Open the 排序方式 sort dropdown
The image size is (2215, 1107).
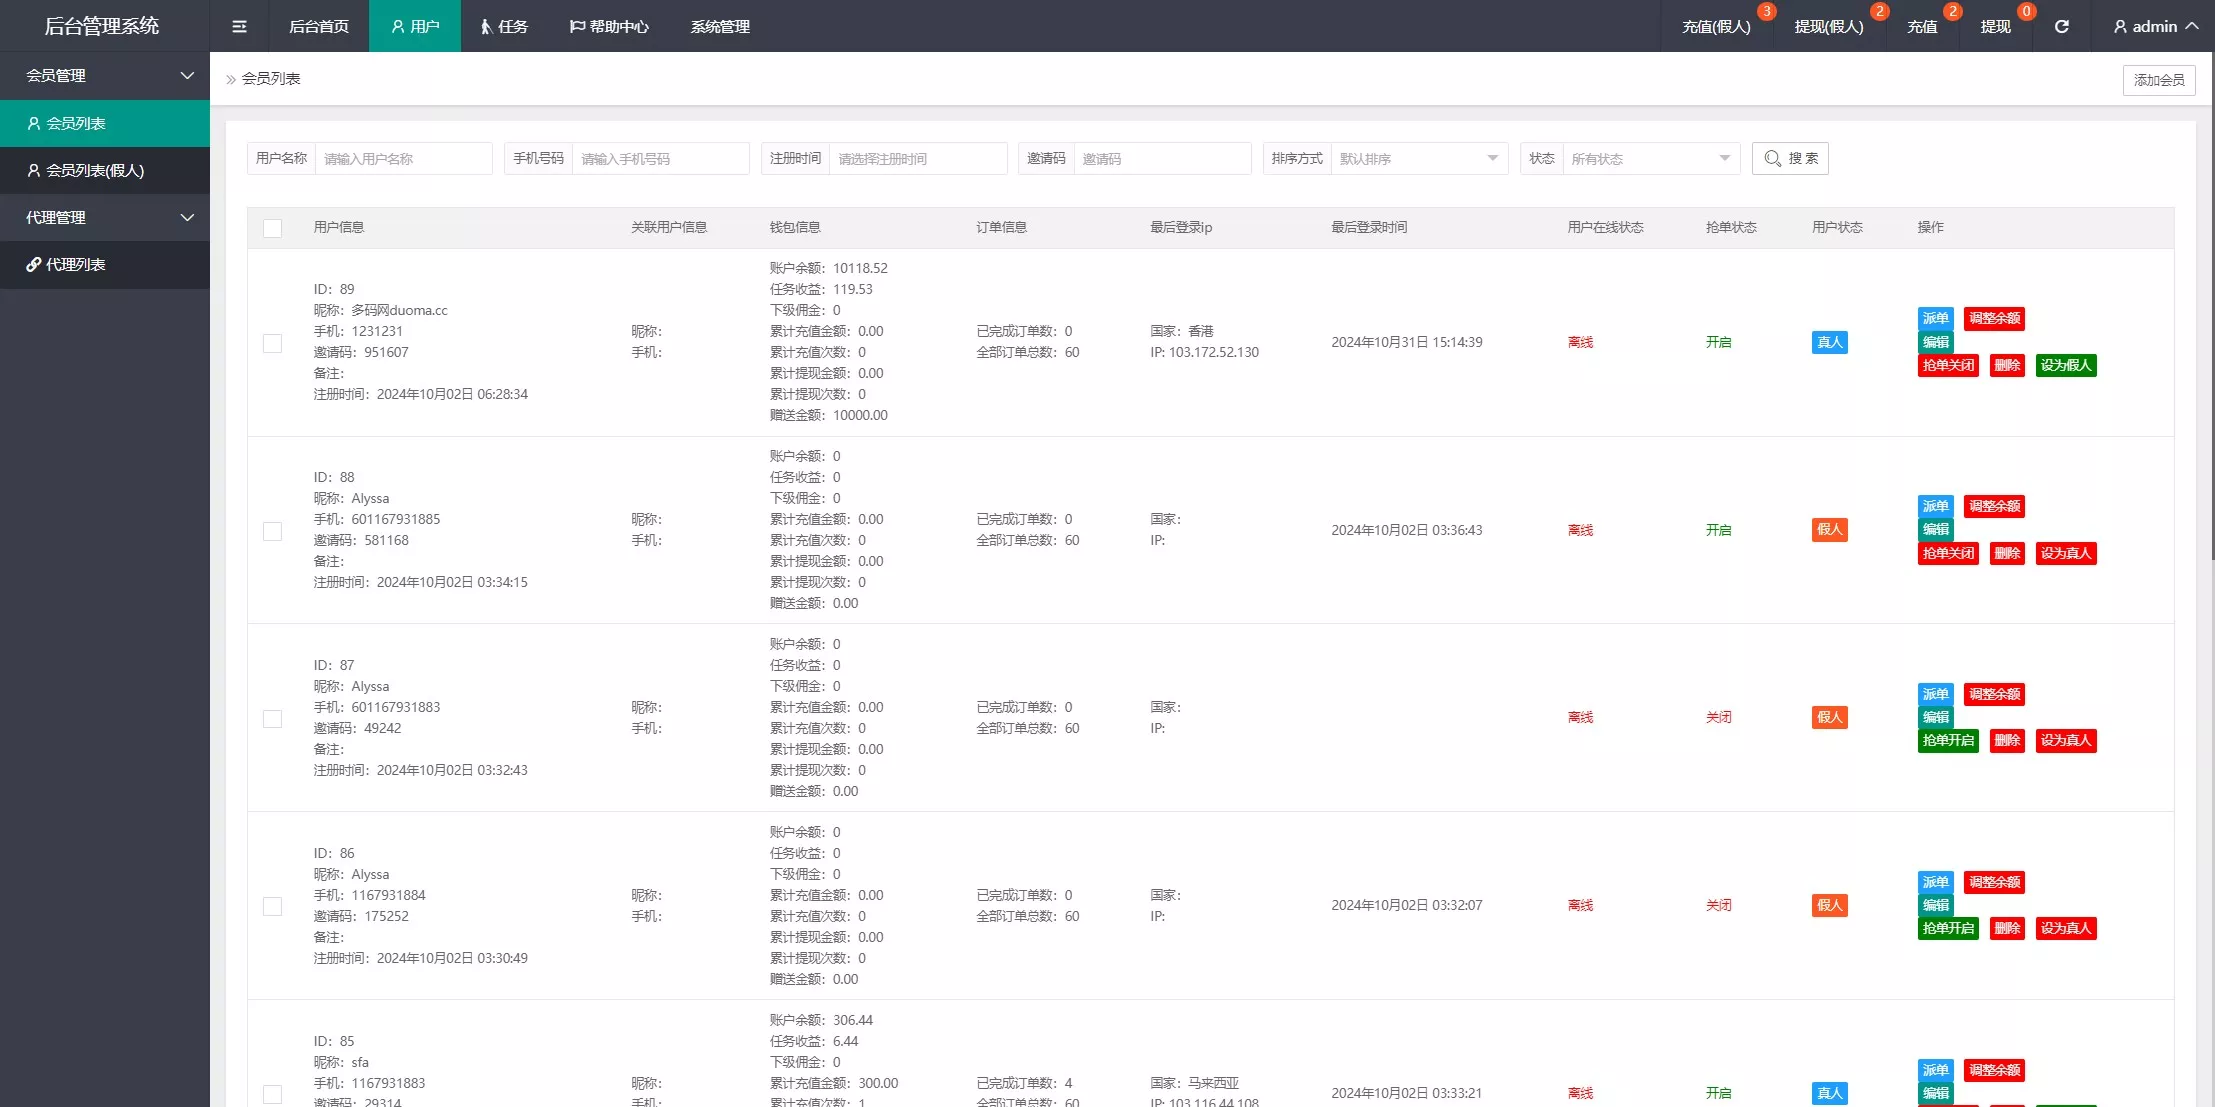click(x=1418, y=158)
